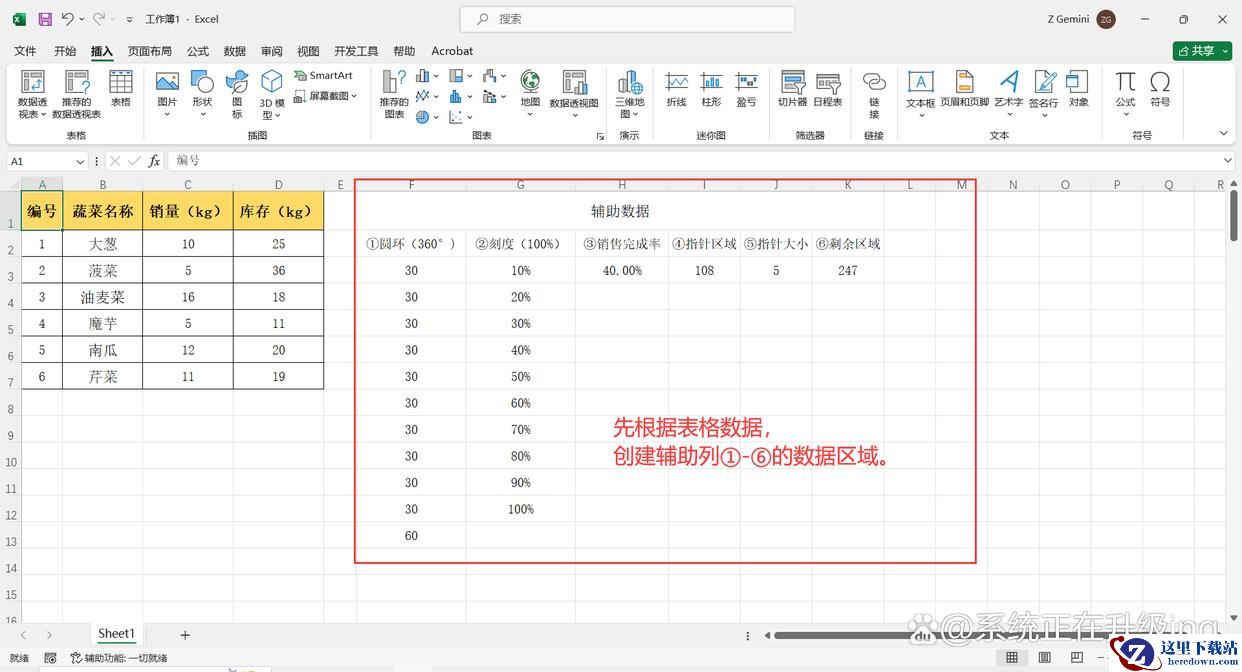The image size is (1242, 672).
Task: Expand the Name Box dropdown
Action: point(80,161)
